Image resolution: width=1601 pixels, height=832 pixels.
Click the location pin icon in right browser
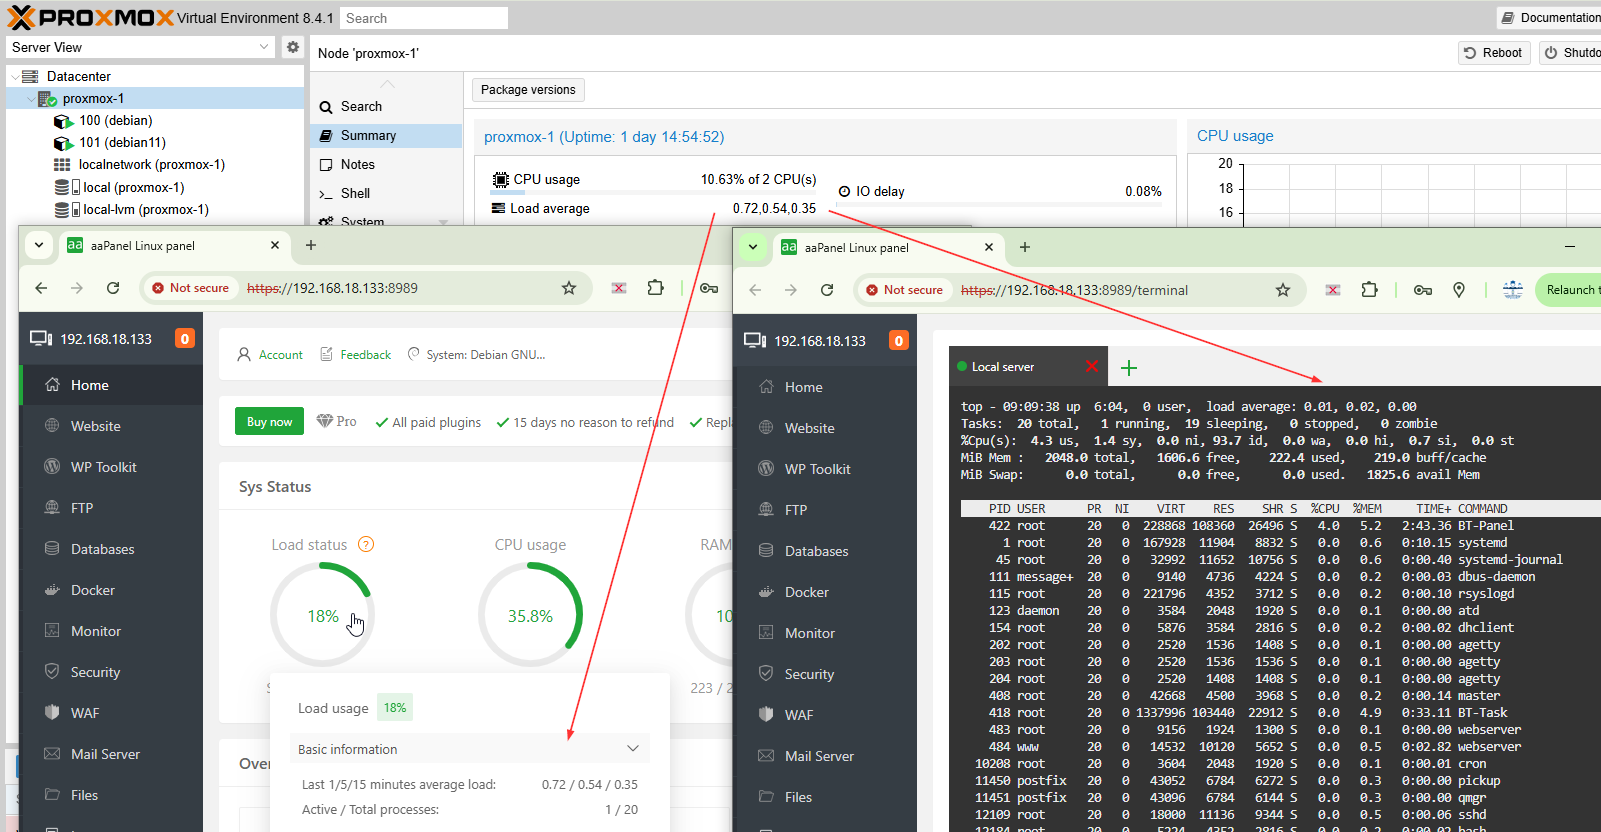click(1459, 290)
